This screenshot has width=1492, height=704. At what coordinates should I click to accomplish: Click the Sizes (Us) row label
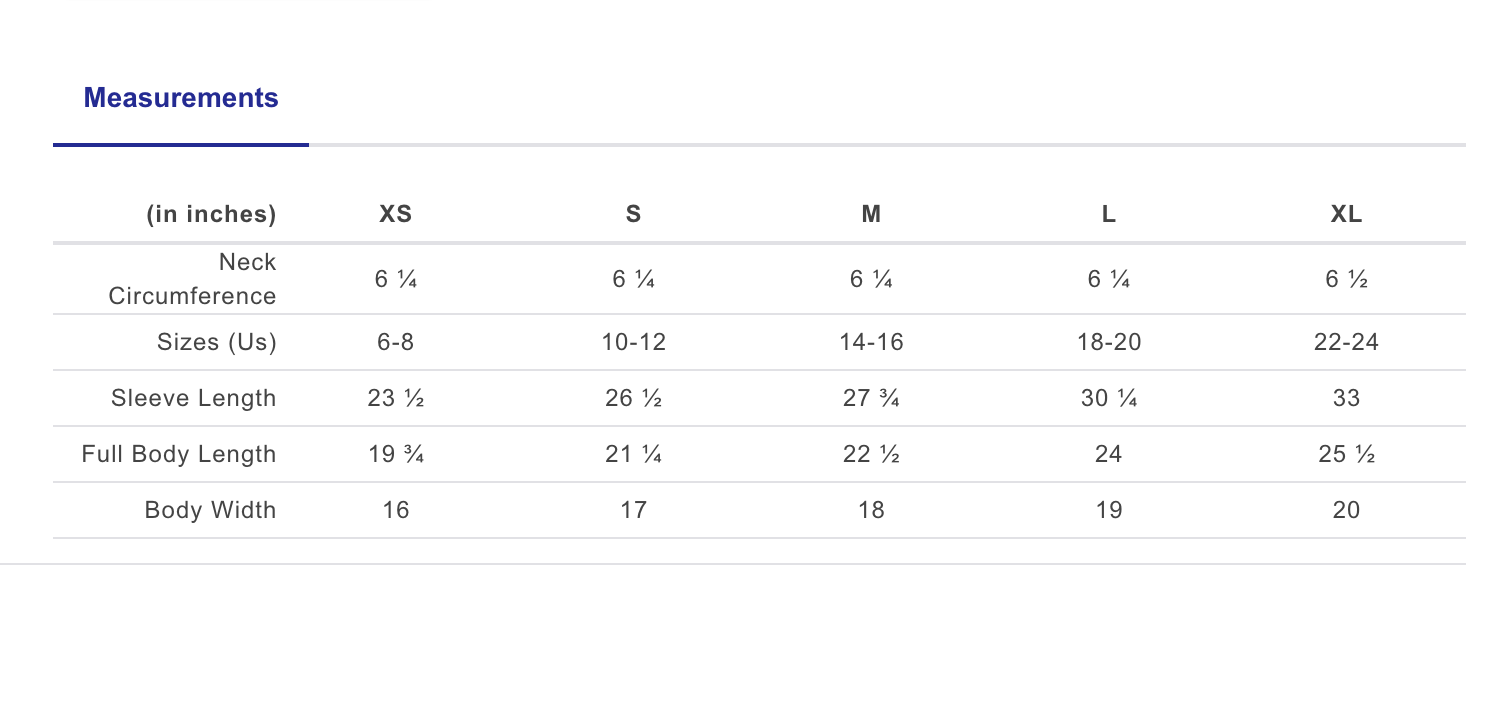pyautogui.click(x=217, y=342)
